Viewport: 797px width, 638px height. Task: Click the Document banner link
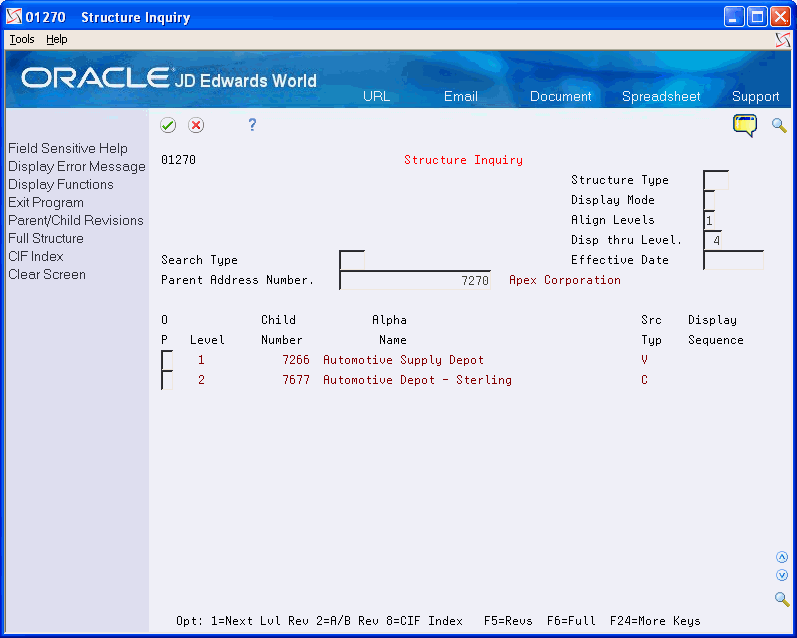(560, 97)
